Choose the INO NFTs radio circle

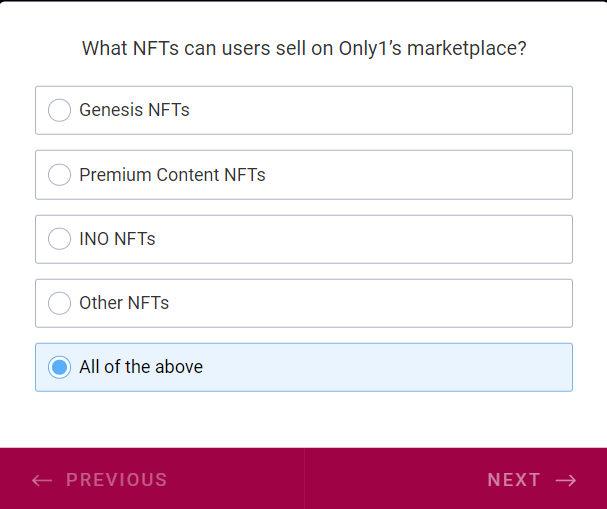60,239
